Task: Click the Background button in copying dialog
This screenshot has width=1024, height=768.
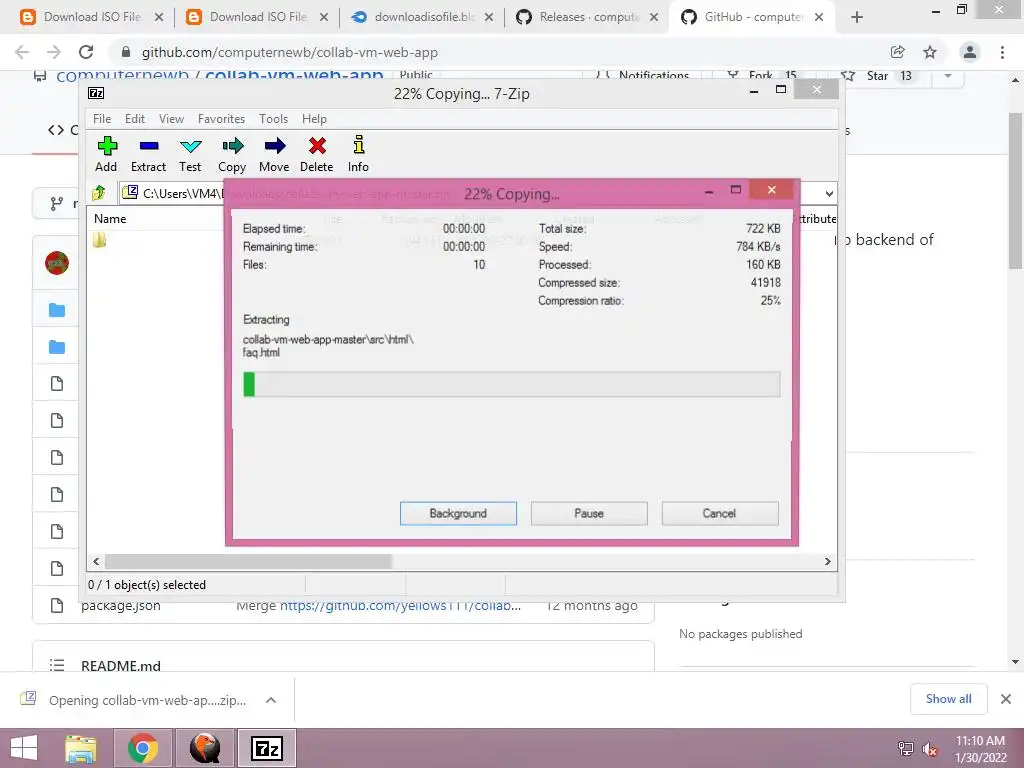Action: [458, 513]
